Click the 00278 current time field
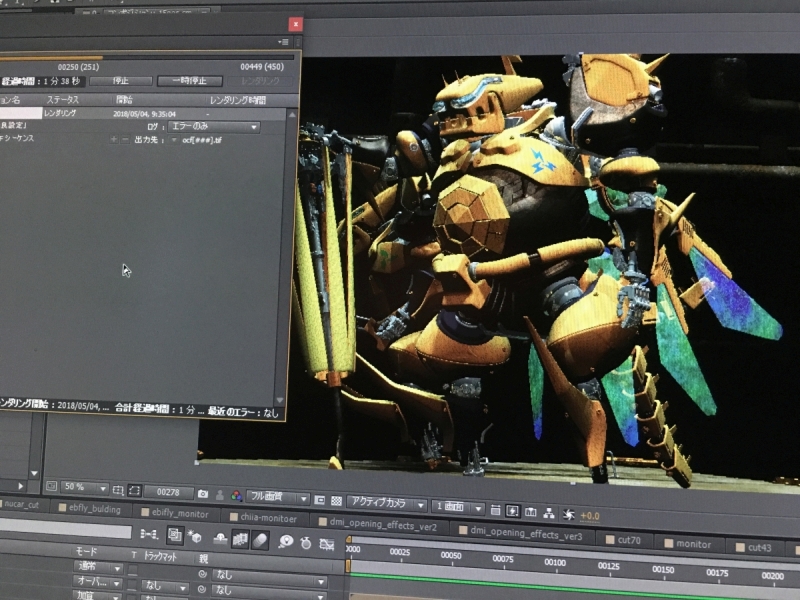 point(167,492)
